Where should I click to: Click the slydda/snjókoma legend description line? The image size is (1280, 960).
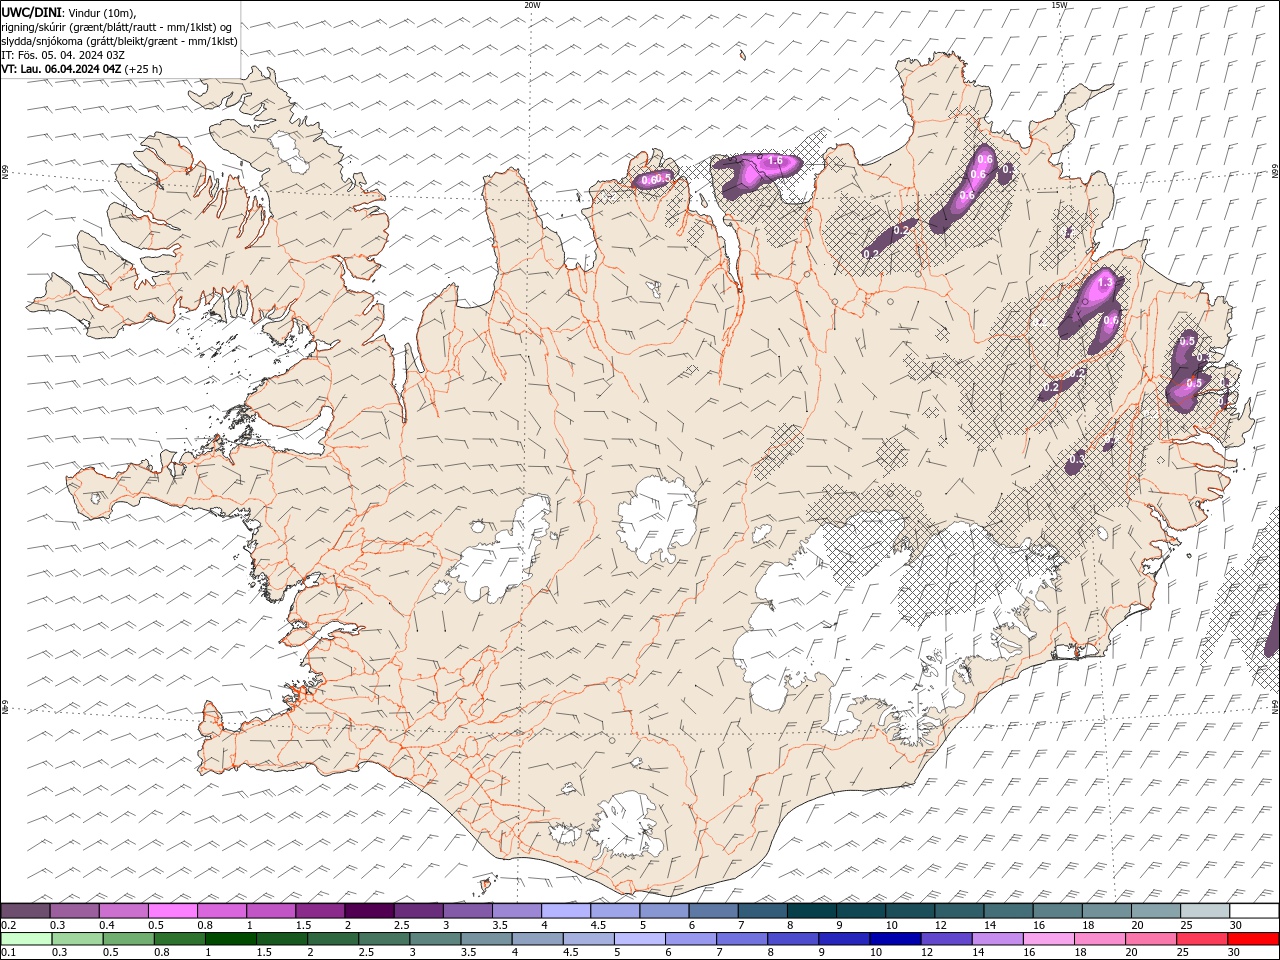[x=119, y=41]
